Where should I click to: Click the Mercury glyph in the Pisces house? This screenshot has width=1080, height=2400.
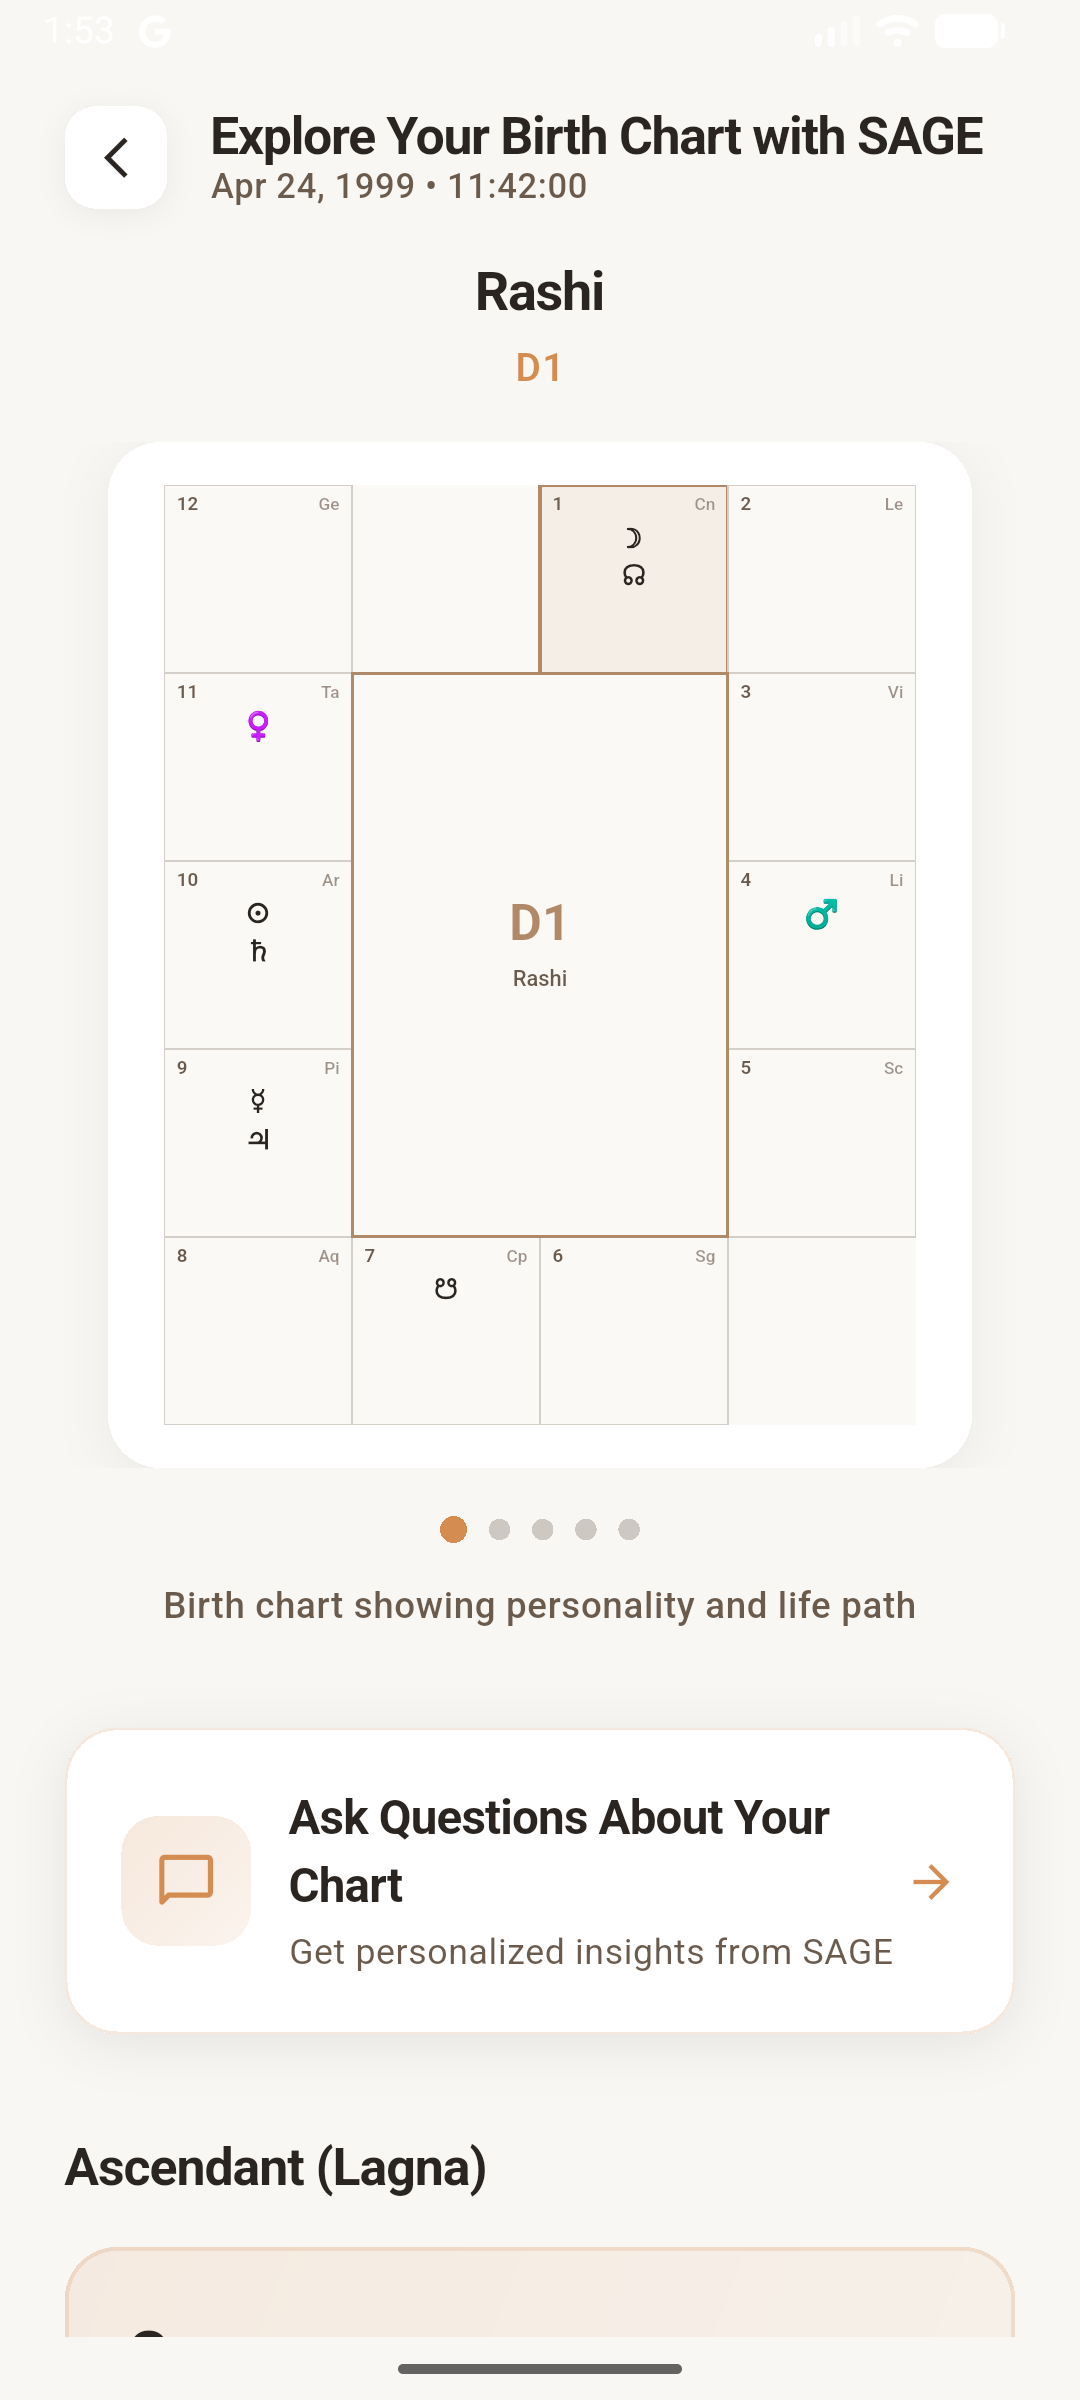(256, 1101)
